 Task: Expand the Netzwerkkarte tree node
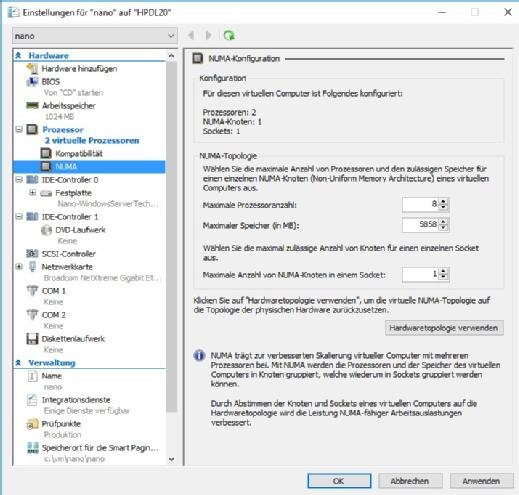(x=19, y=267)
